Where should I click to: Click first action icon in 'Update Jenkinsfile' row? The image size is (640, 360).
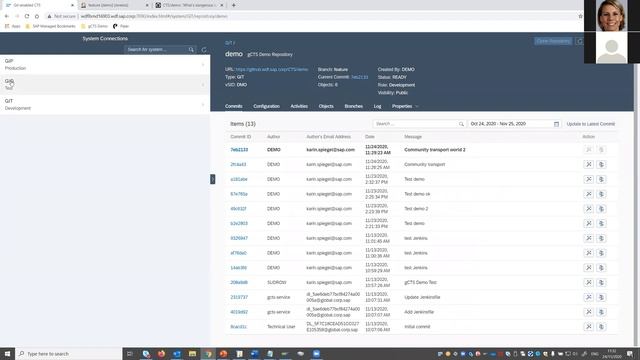tap(589, 297)
